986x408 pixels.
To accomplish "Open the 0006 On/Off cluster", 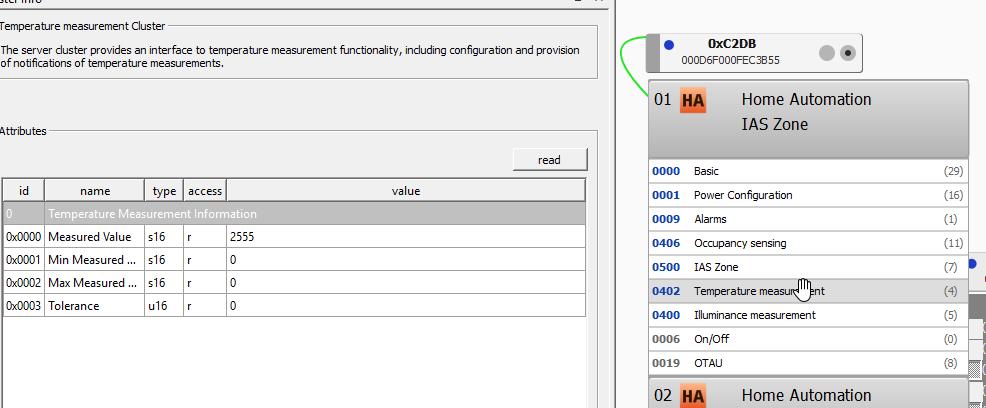I will (809, 339).
